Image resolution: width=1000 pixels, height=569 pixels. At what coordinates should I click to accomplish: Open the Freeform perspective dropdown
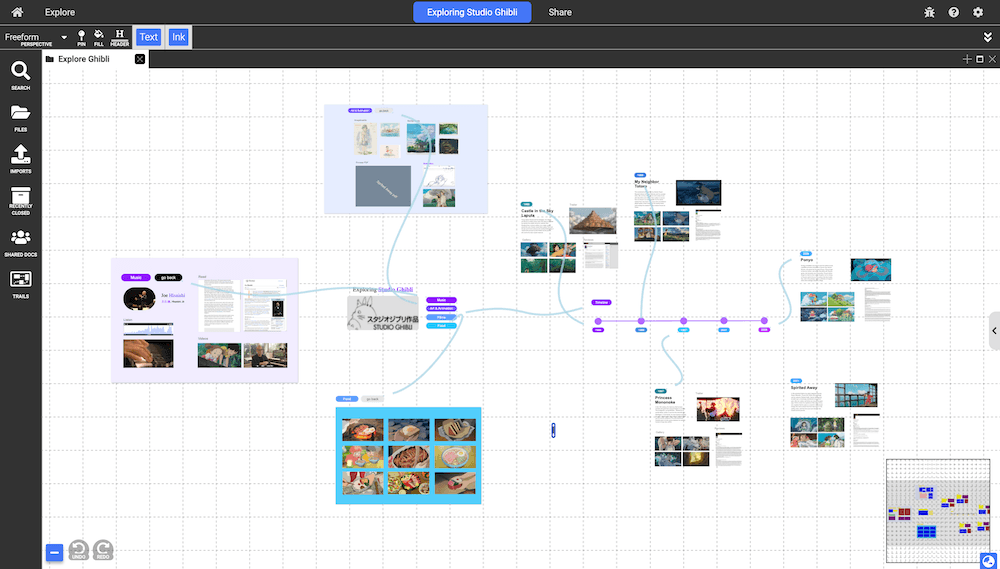36,38
